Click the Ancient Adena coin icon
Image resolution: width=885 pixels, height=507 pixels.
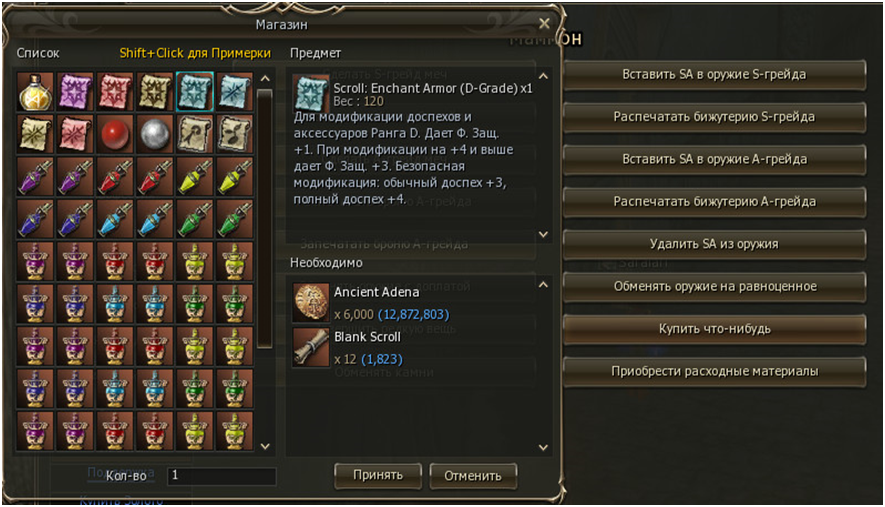point(310,302)
